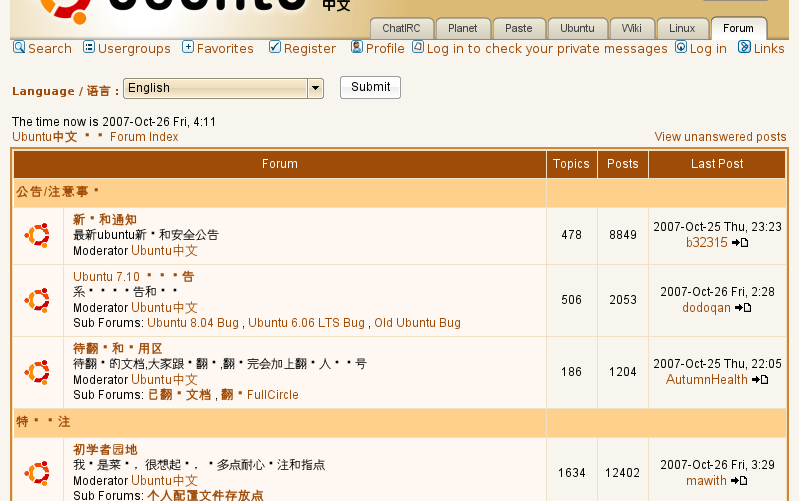
Task: Open the Ubuntu 8.04 Bug subforum
Action: pos(193,323)
